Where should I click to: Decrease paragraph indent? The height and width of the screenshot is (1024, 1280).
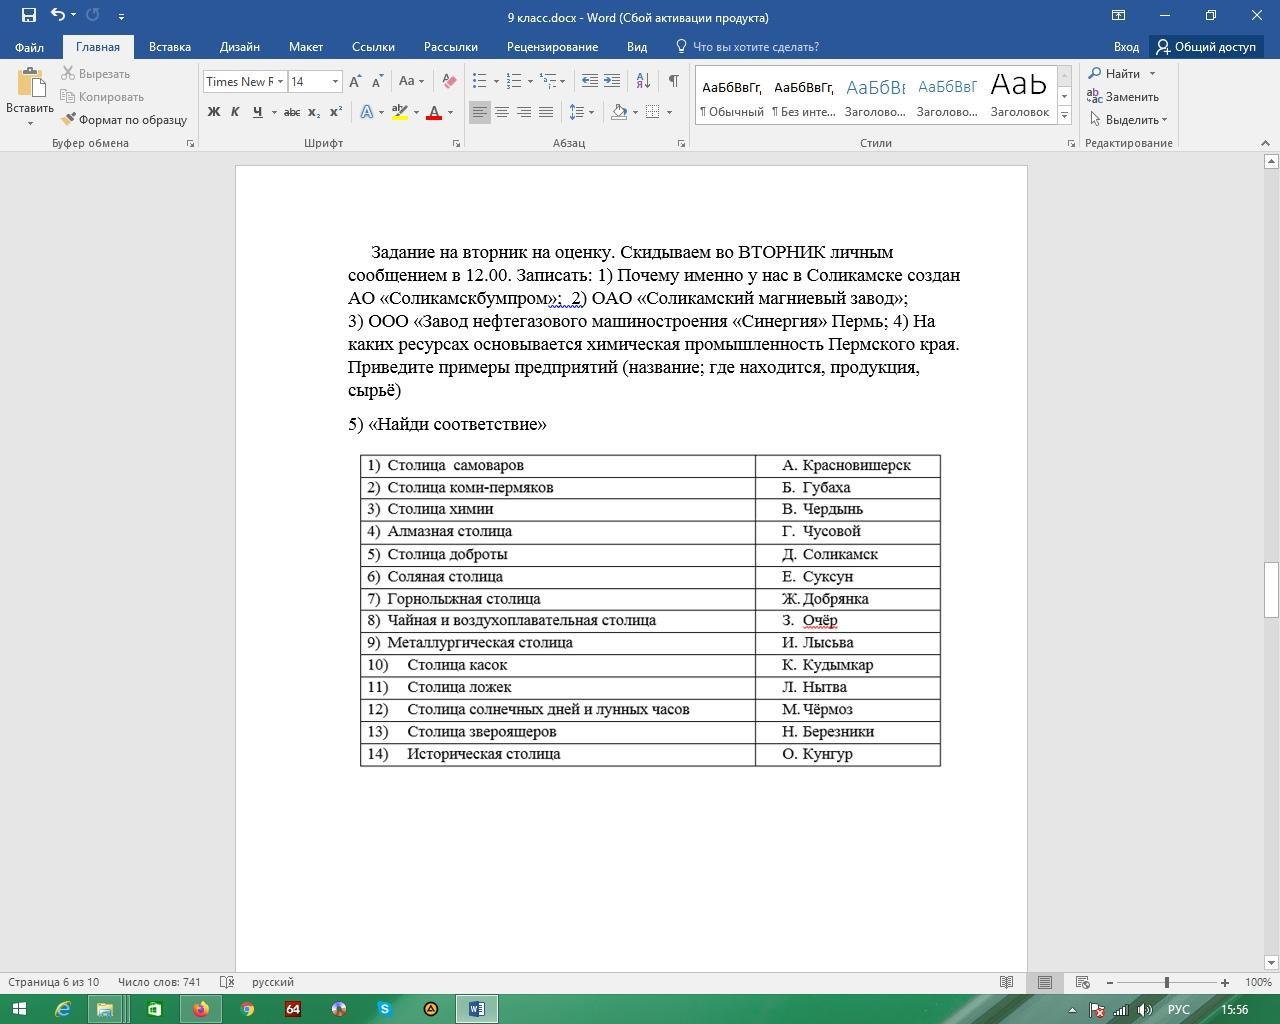(x=590, y=82)
